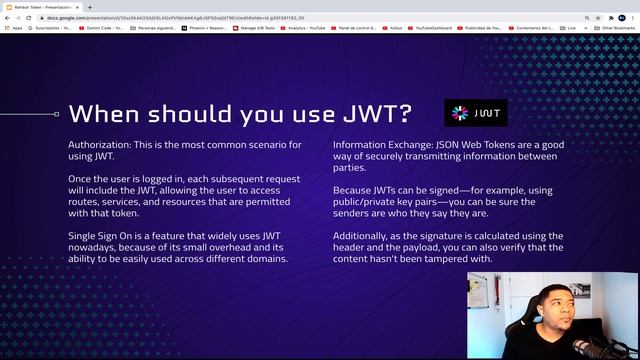This screenshot has width=640, height=360.
Task: Click the paragraph starting 'Additionally, as the signature'
Action: coord(448,247)
